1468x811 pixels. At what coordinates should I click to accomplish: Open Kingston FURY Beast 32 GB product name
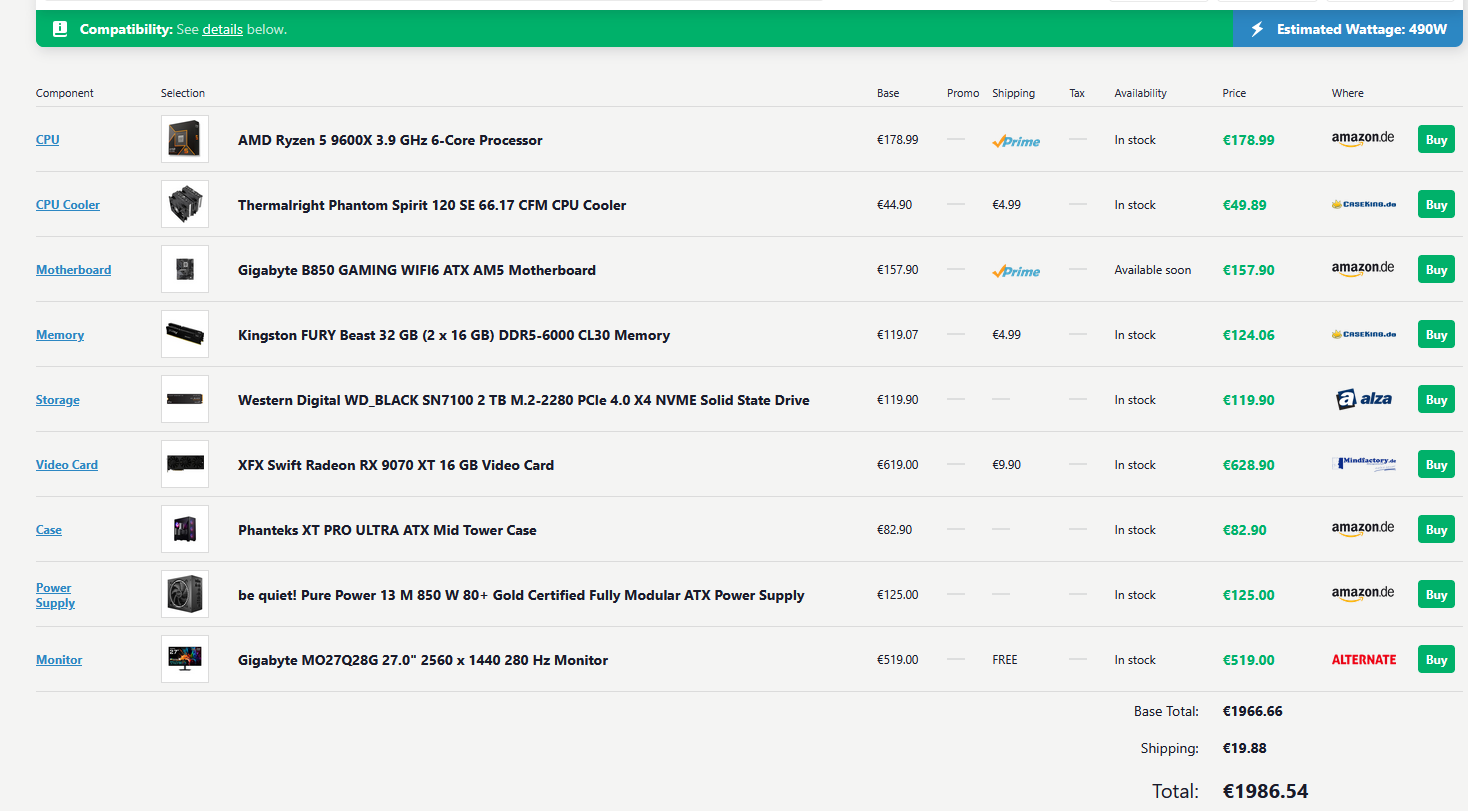[x=454, y=335]
